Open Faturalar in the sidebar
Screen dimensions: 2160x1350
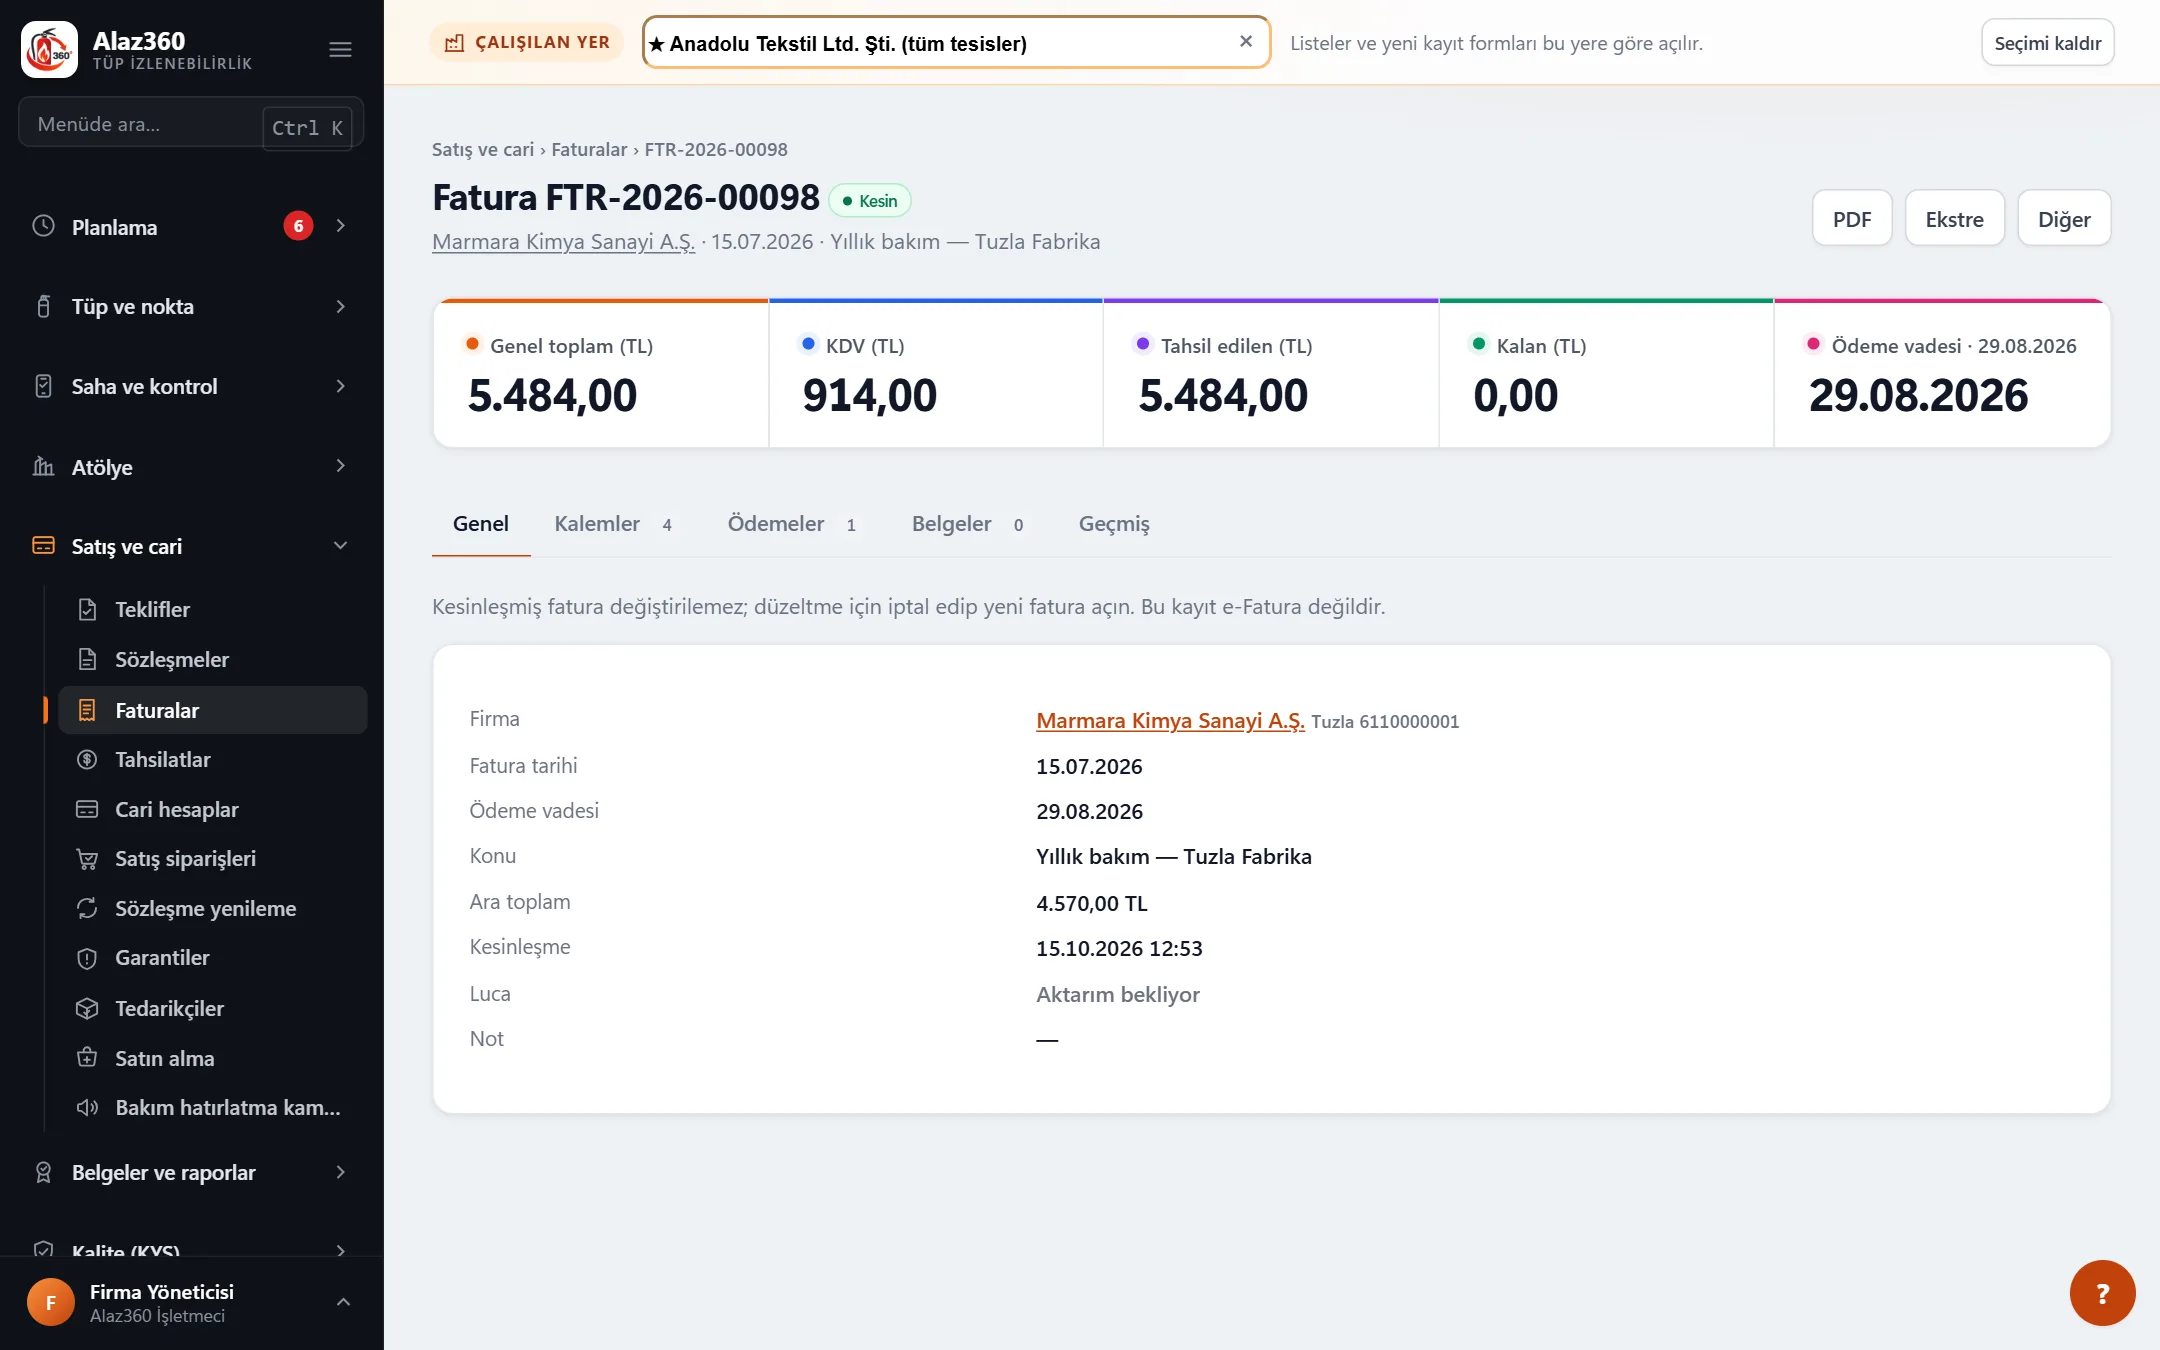tap(213, 710)
